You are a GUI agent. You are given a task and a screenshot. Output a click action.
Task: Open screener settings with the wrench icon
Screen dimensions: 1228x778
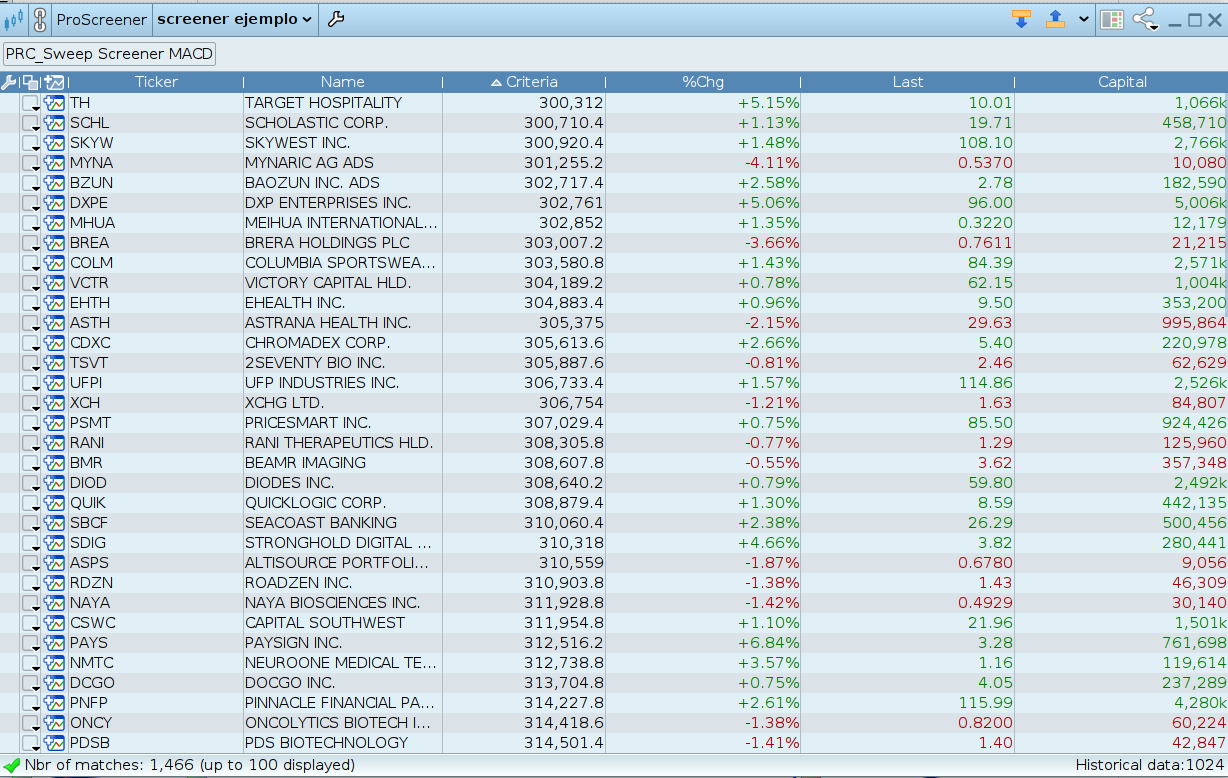[x=336, y=19]
